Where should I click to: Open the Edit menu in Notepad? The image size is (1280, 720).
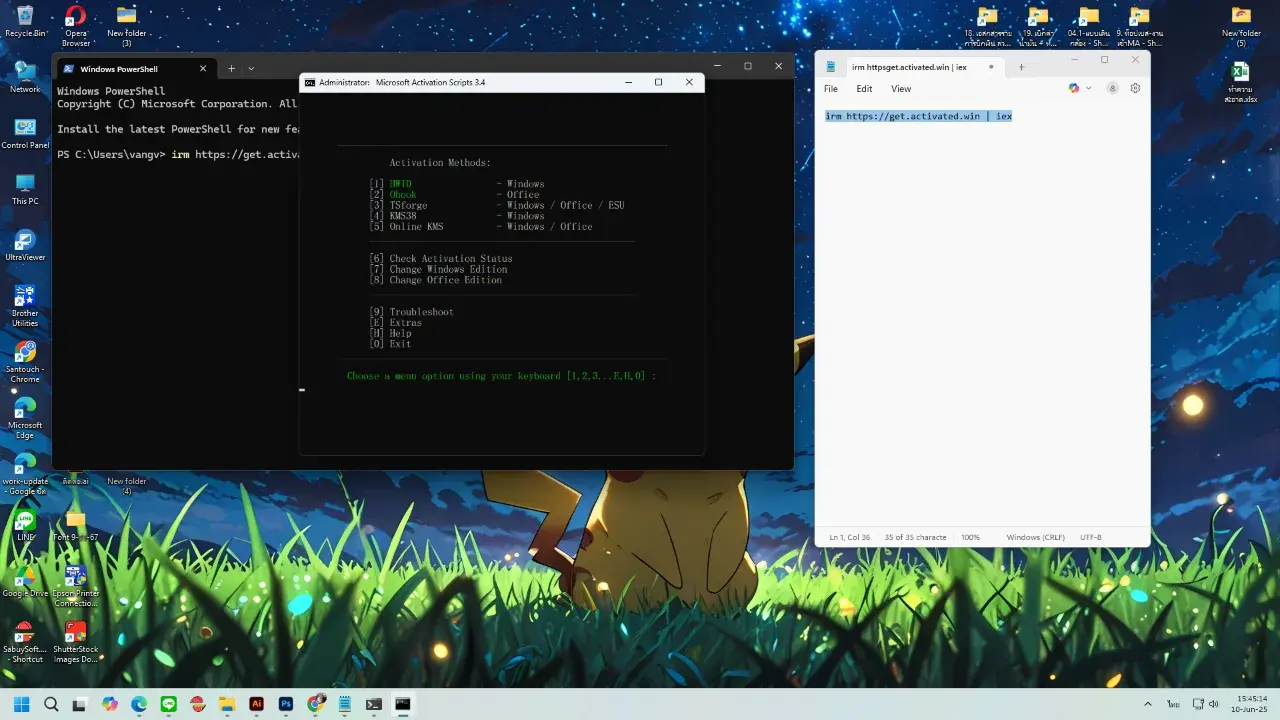864,89
